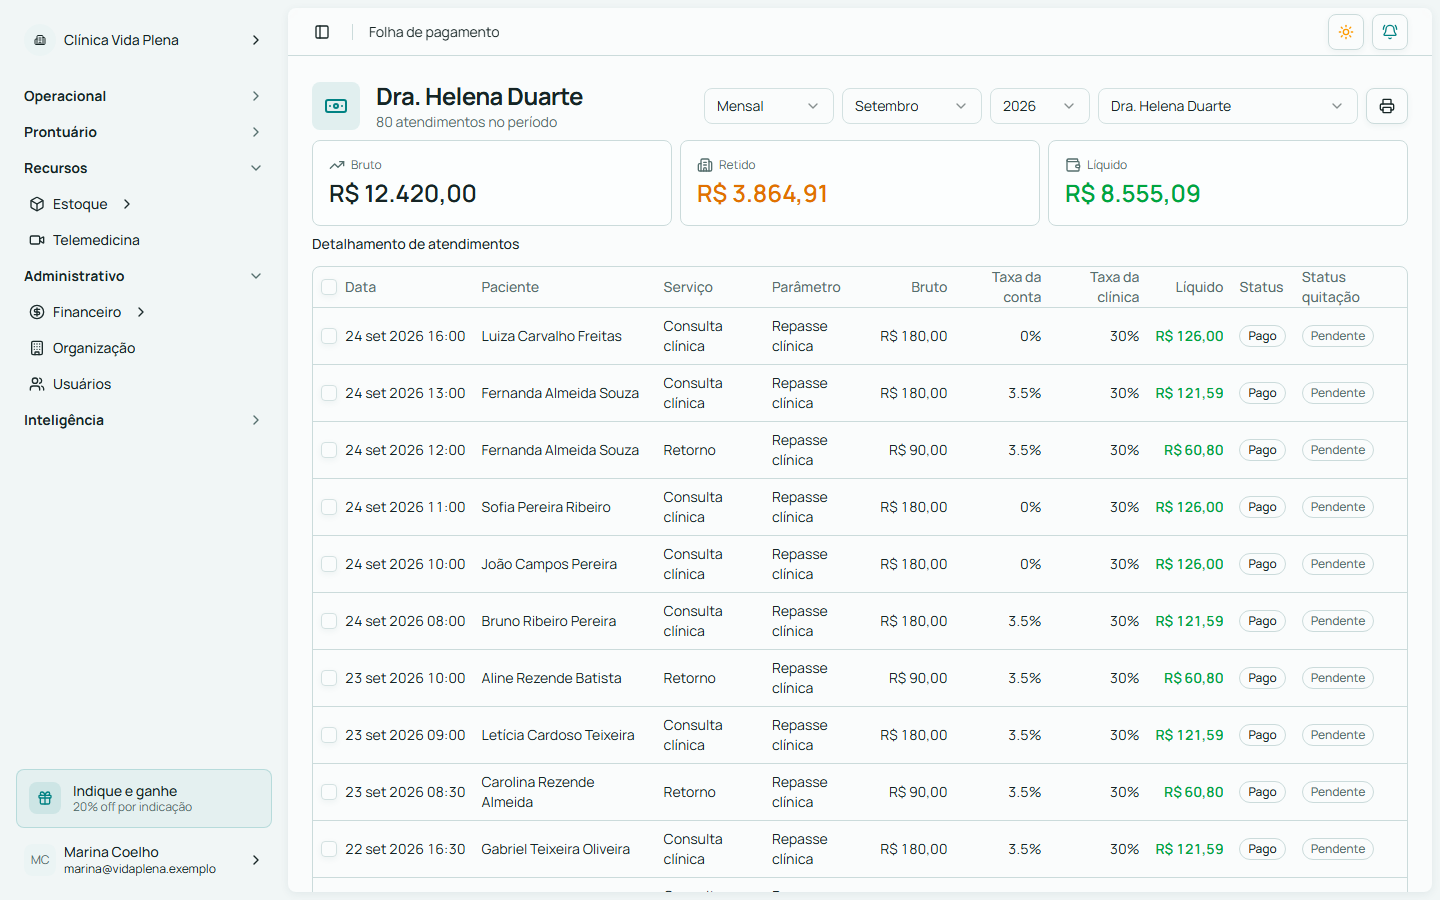Select the Sofia Pereira Ribeiro row checkbox
The image size is (1440, 900).
click(x=329, y=507)
